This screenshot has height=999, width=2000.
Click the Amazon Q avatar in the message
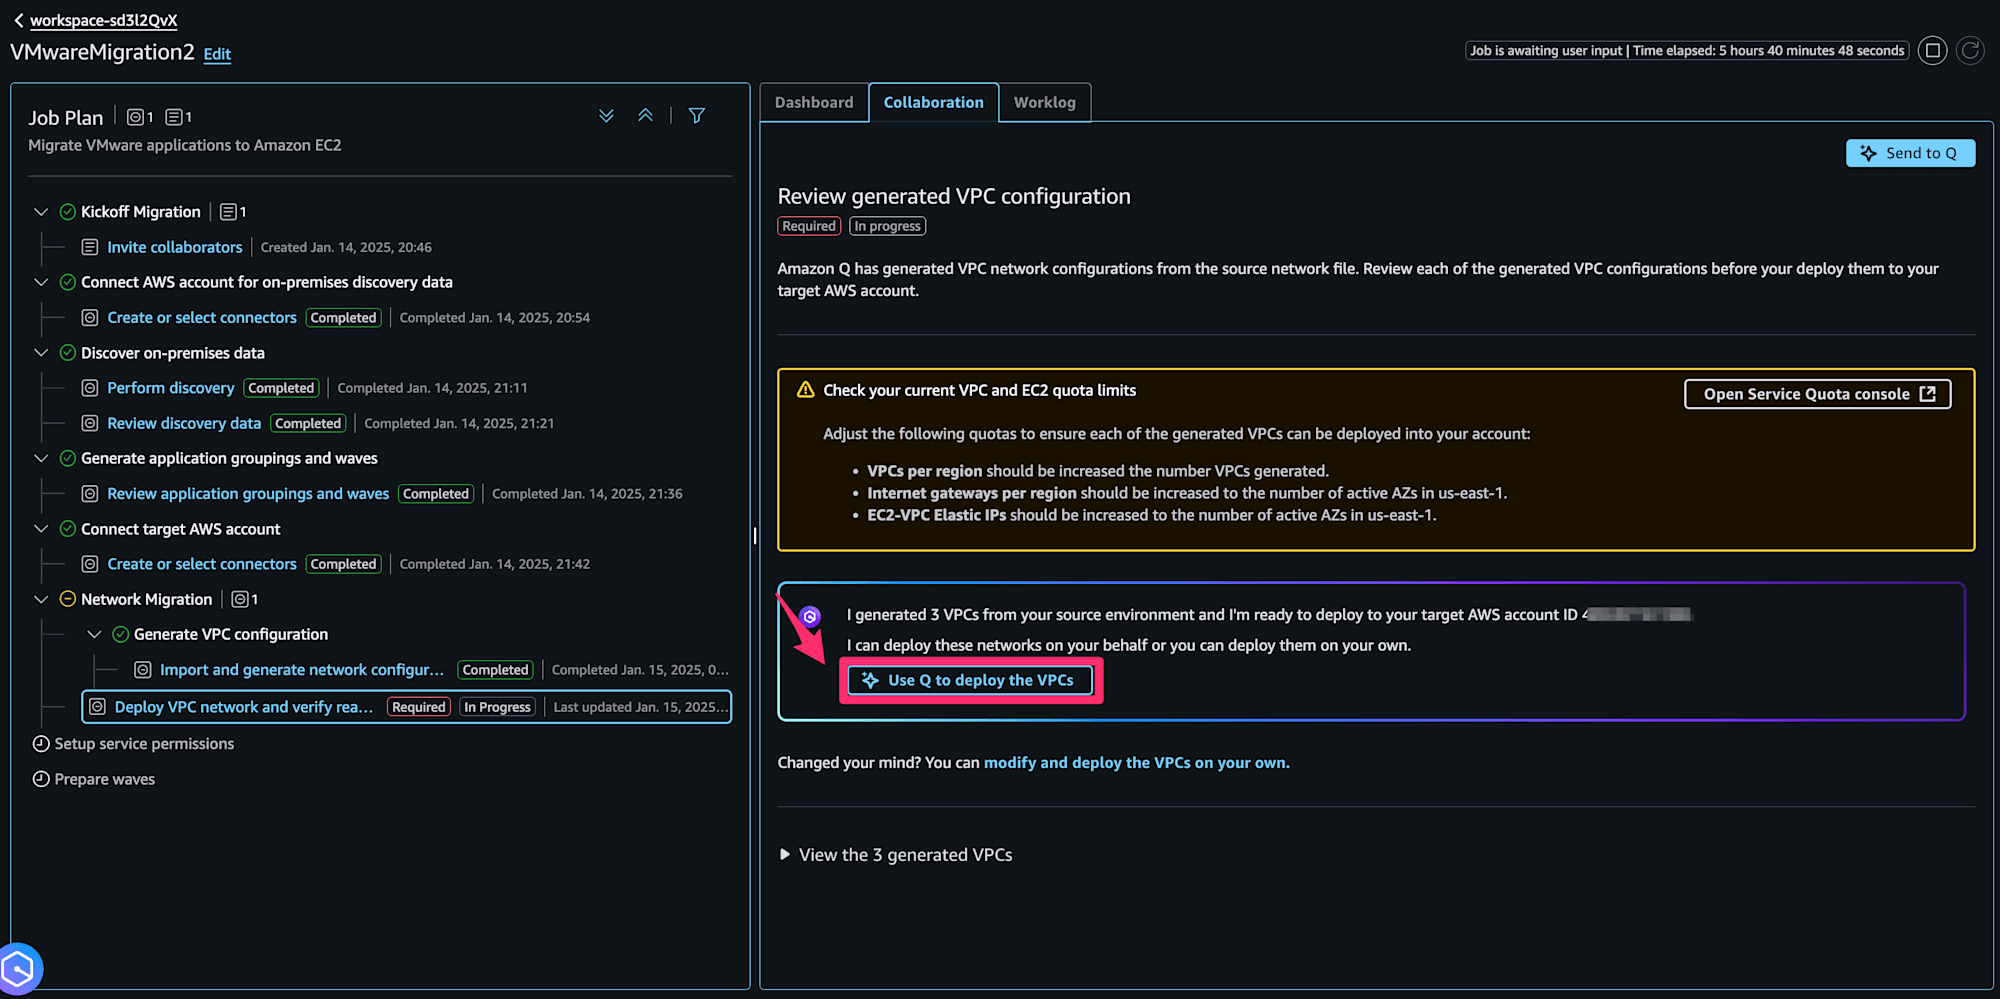(810, 616)
